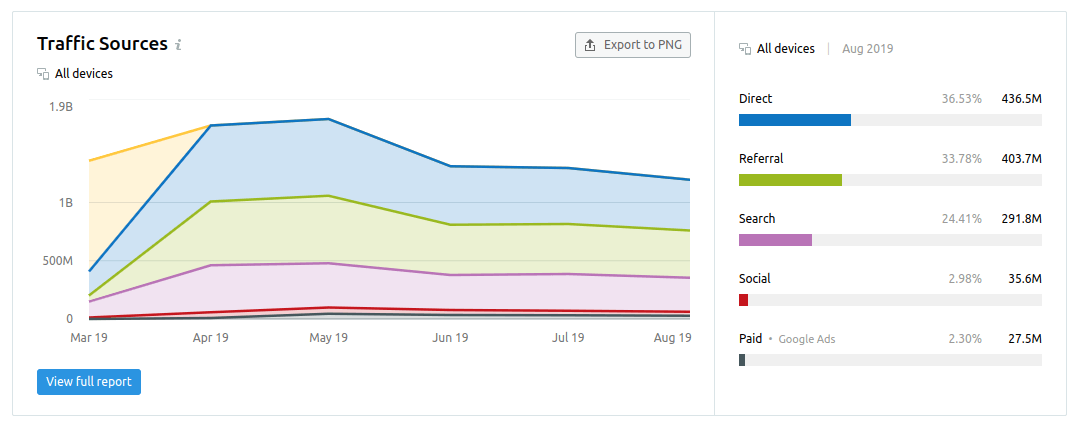Select the Referral source label

761,159
